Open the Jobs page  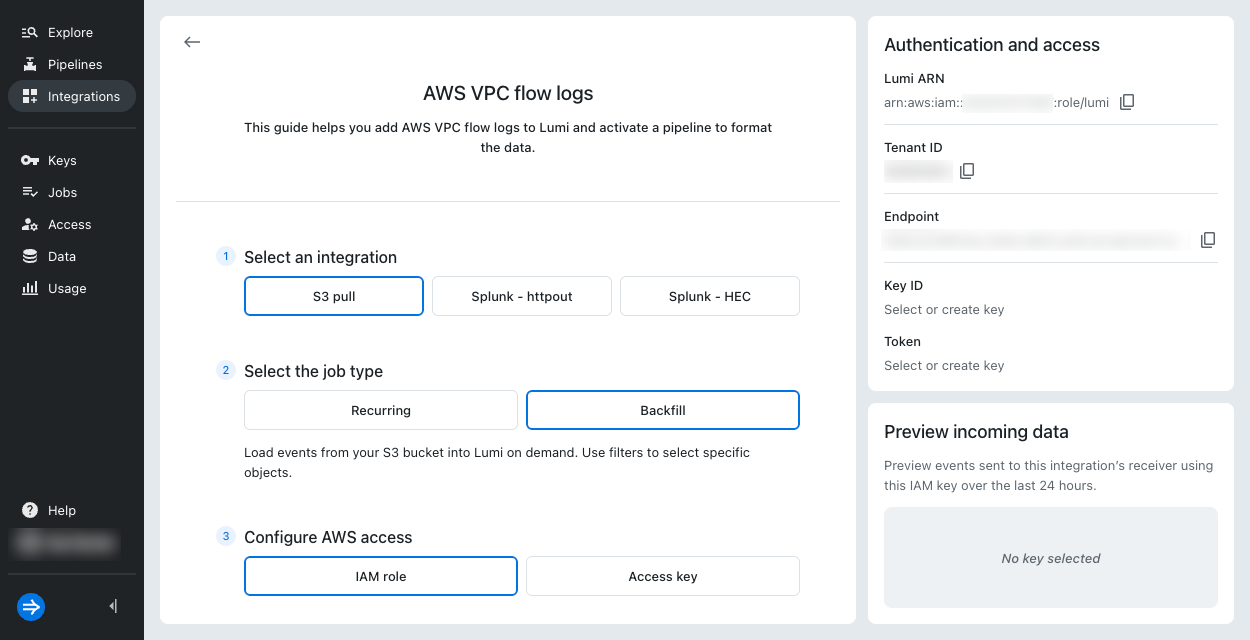tap(72, 192)
